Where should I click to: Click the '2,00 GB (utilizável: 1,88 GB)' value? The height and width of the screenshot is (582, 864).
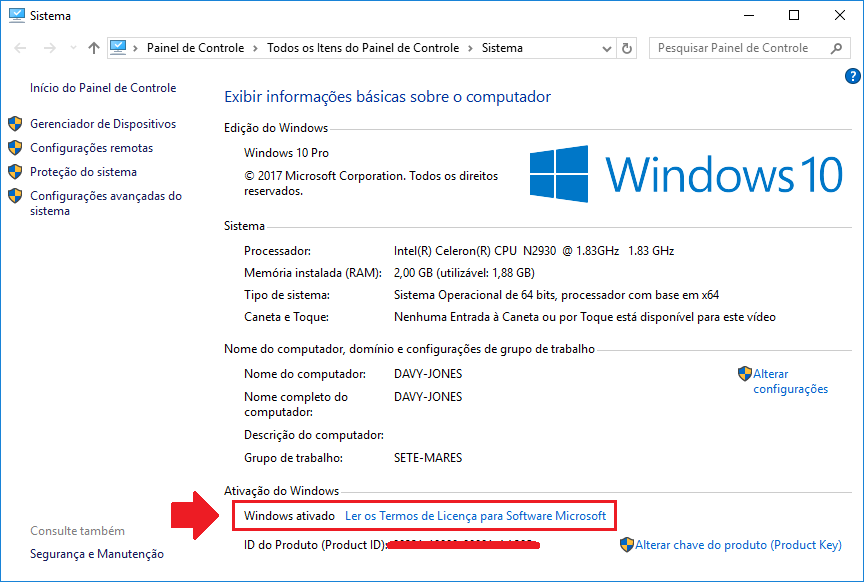(464, 273)
